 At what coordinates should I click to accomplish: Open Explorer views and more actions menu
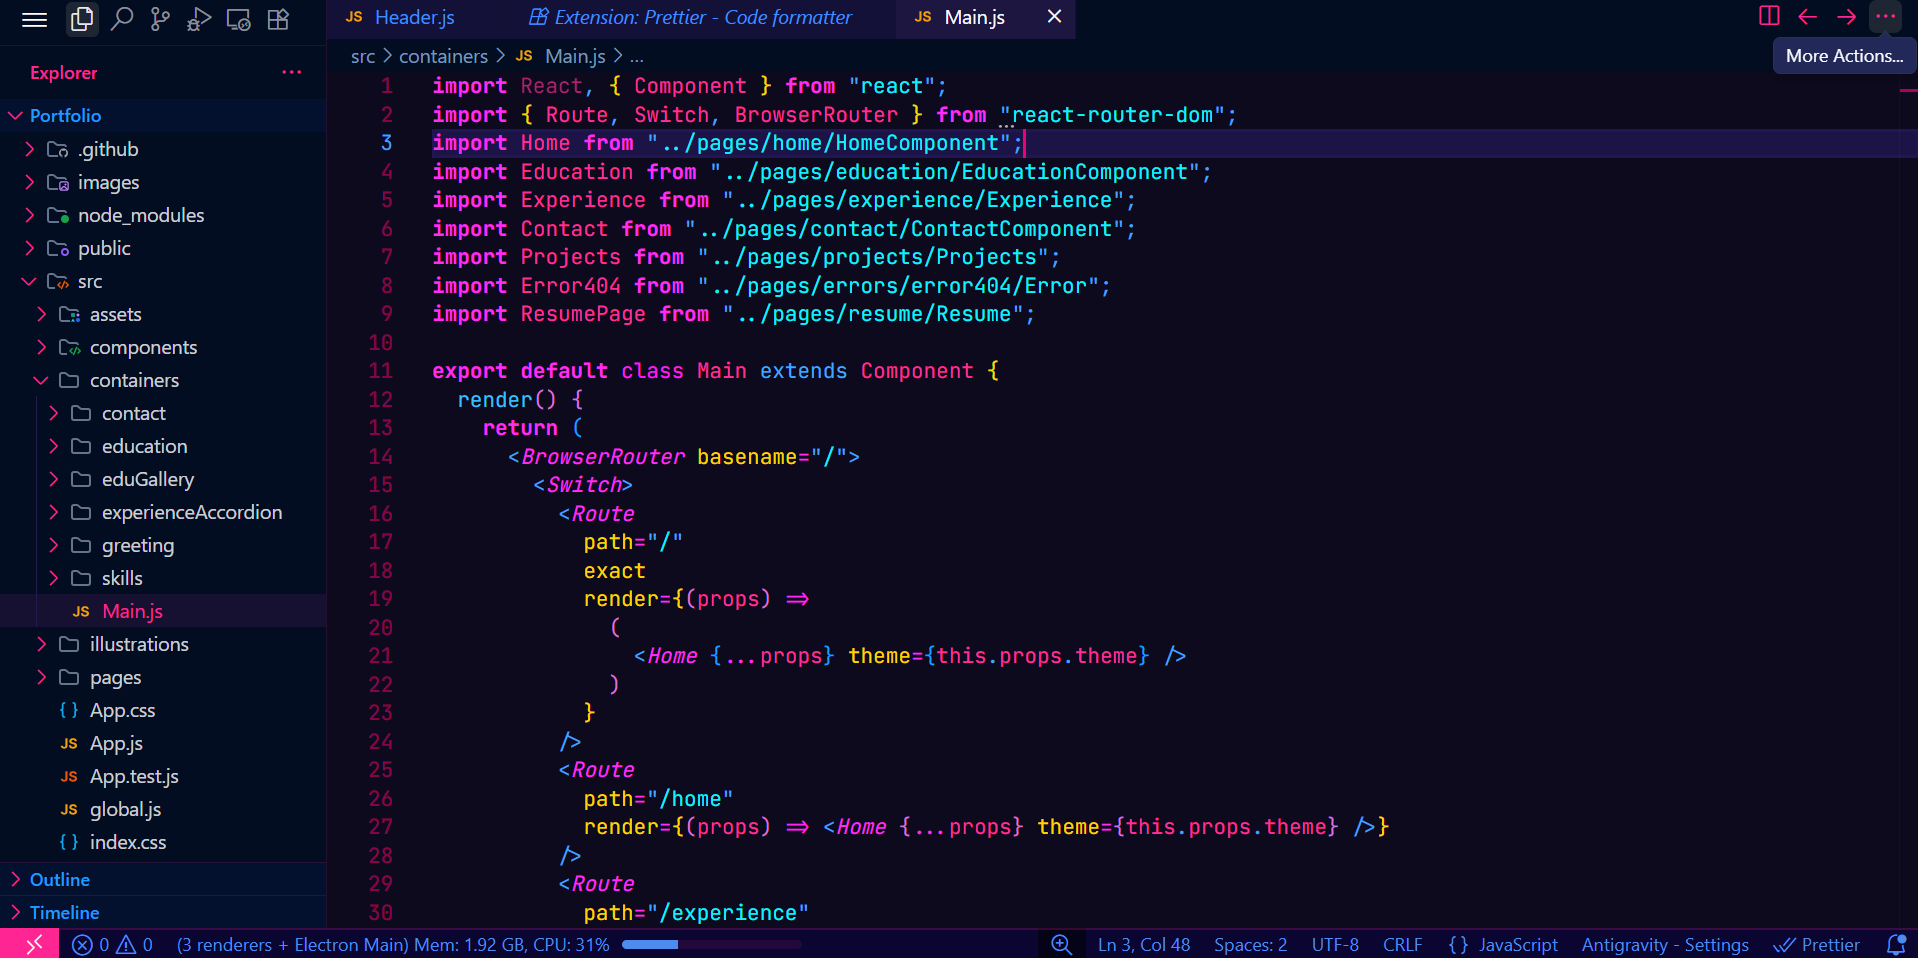pos(292,72)
